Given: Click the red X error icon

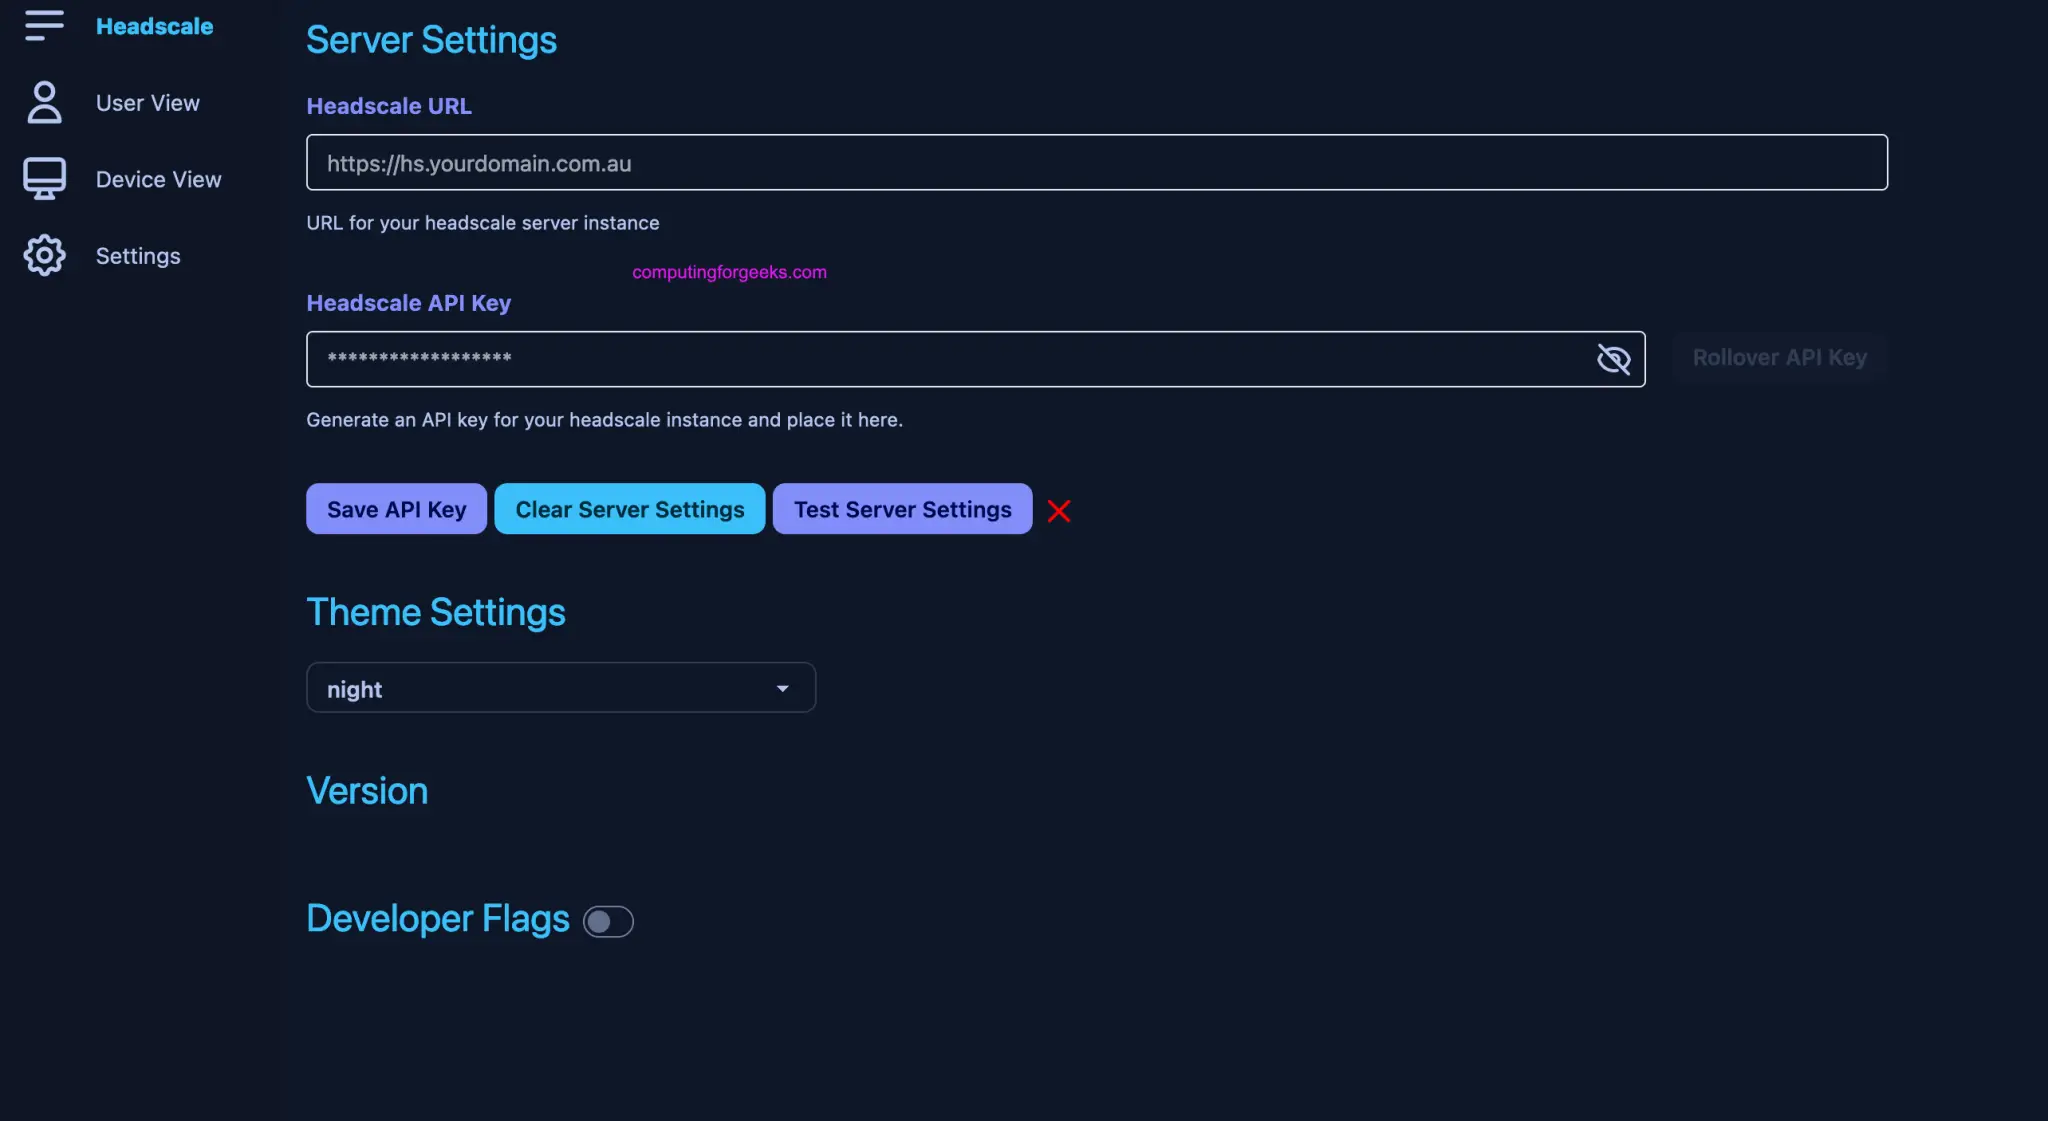Looking at the screenshot, I should click(1059, 511).
